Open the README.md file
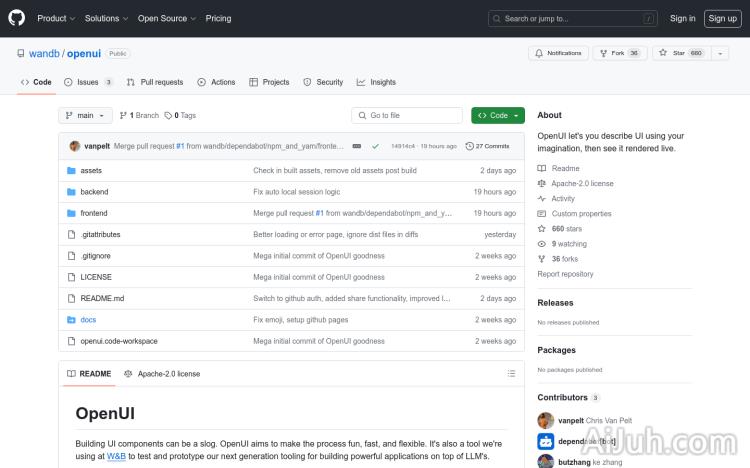The image size is (750, 468). [x=102, y=298]
